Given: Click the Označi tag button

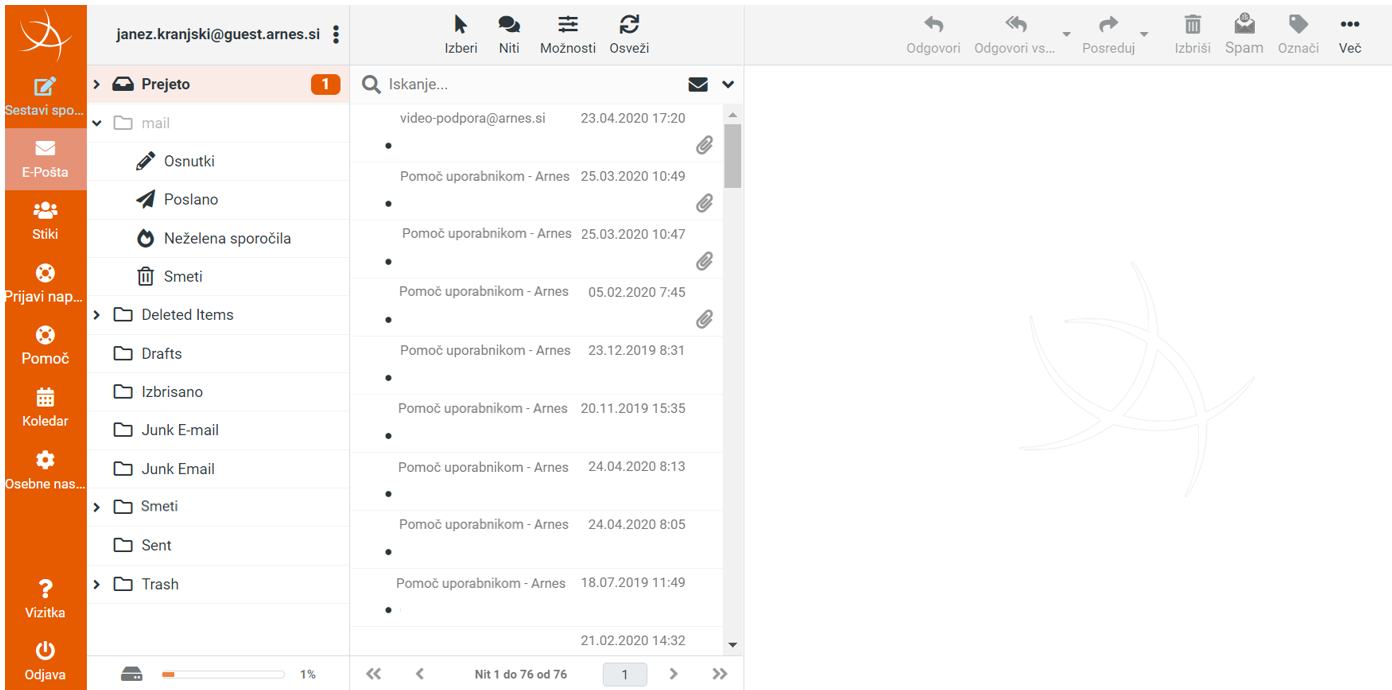Looking at the screenshot, I should tap(1298, 34).
